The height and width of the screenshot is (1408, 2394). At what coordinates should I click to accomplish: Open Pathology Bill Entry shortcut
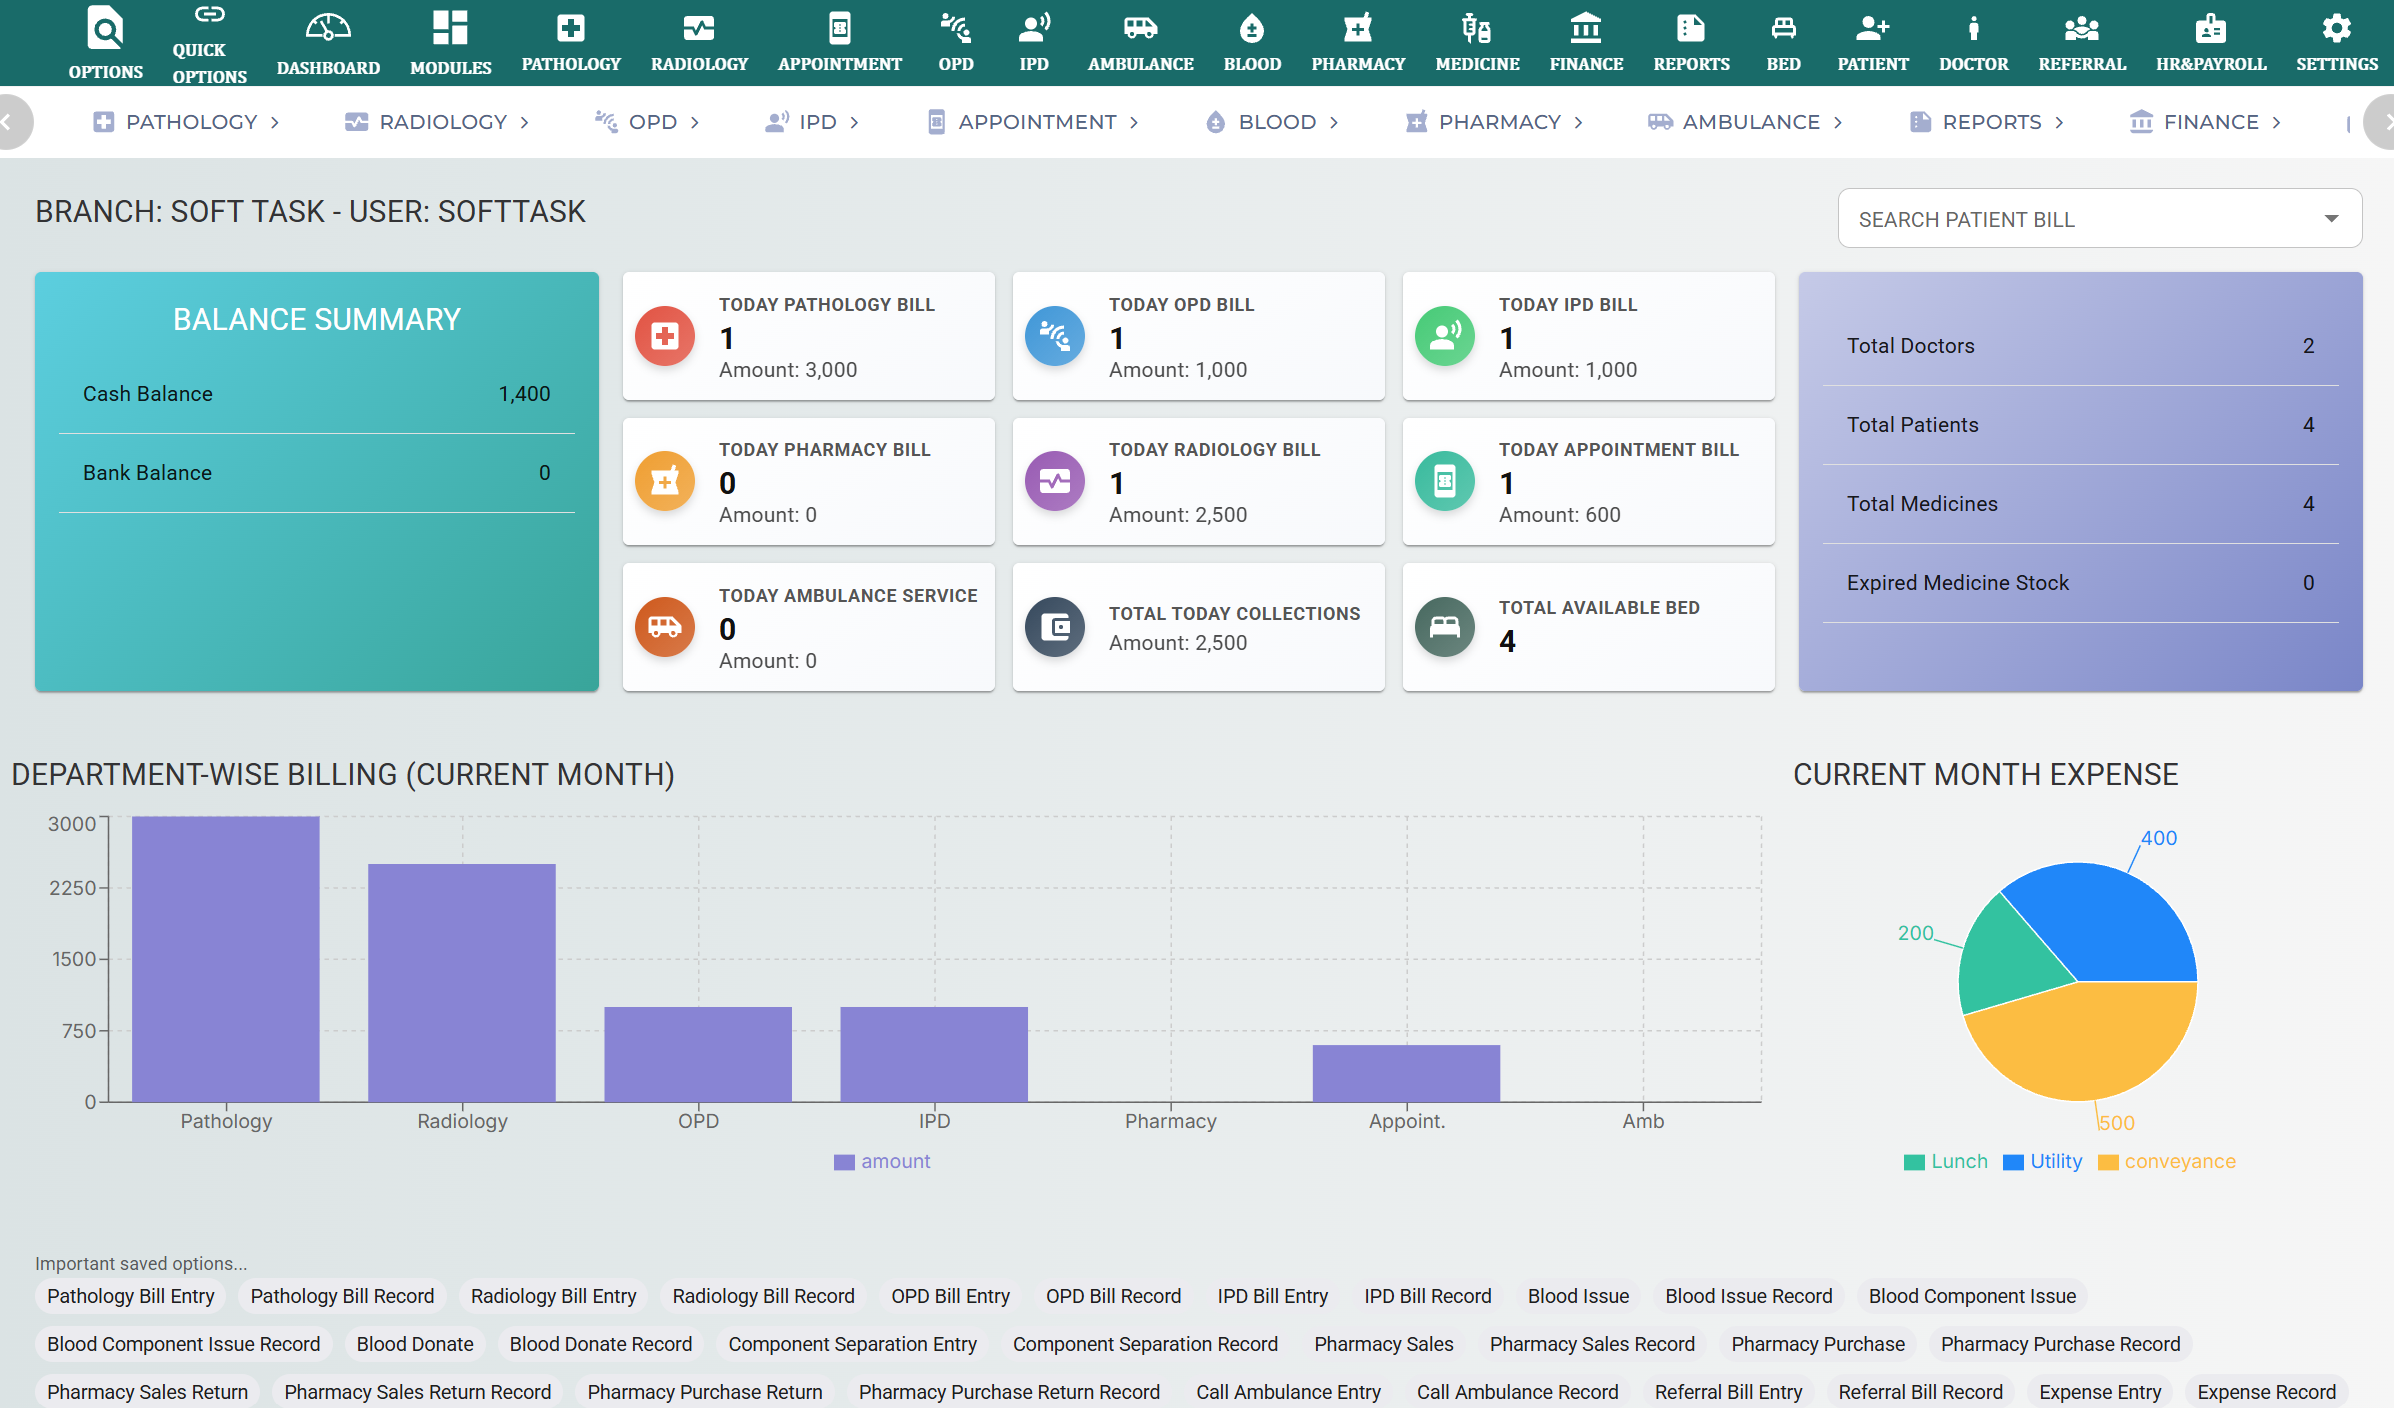[130, 1295]
